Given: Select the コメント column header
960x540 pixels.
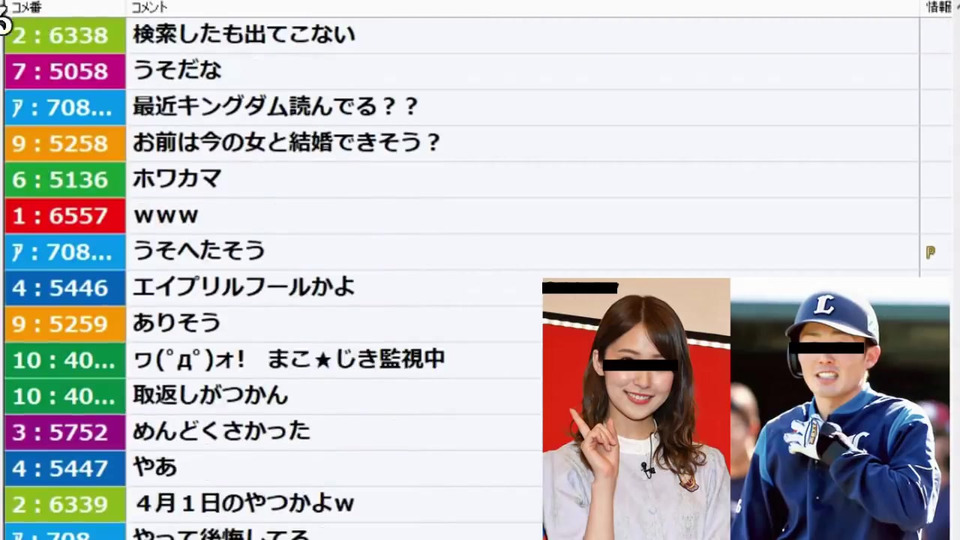Looking at the screenshot, I should click(149, 7).
